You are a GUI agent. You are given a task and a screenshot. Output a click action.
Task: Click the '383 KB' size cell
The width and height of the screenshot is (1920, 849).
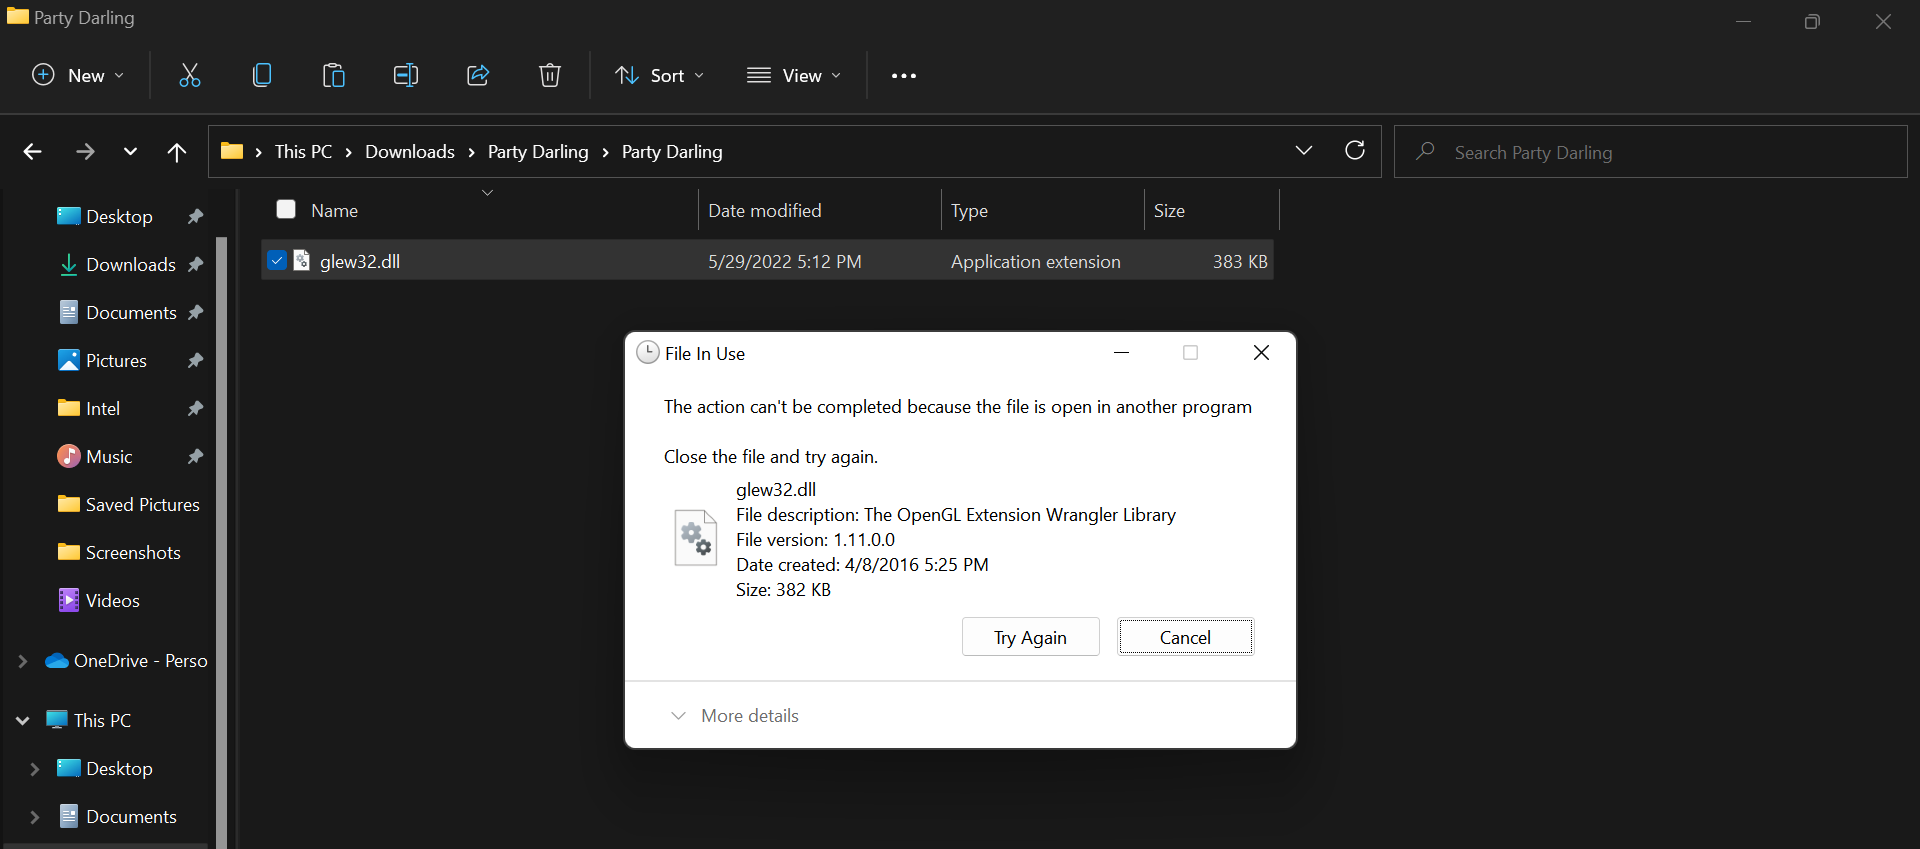coord(1240,261)
